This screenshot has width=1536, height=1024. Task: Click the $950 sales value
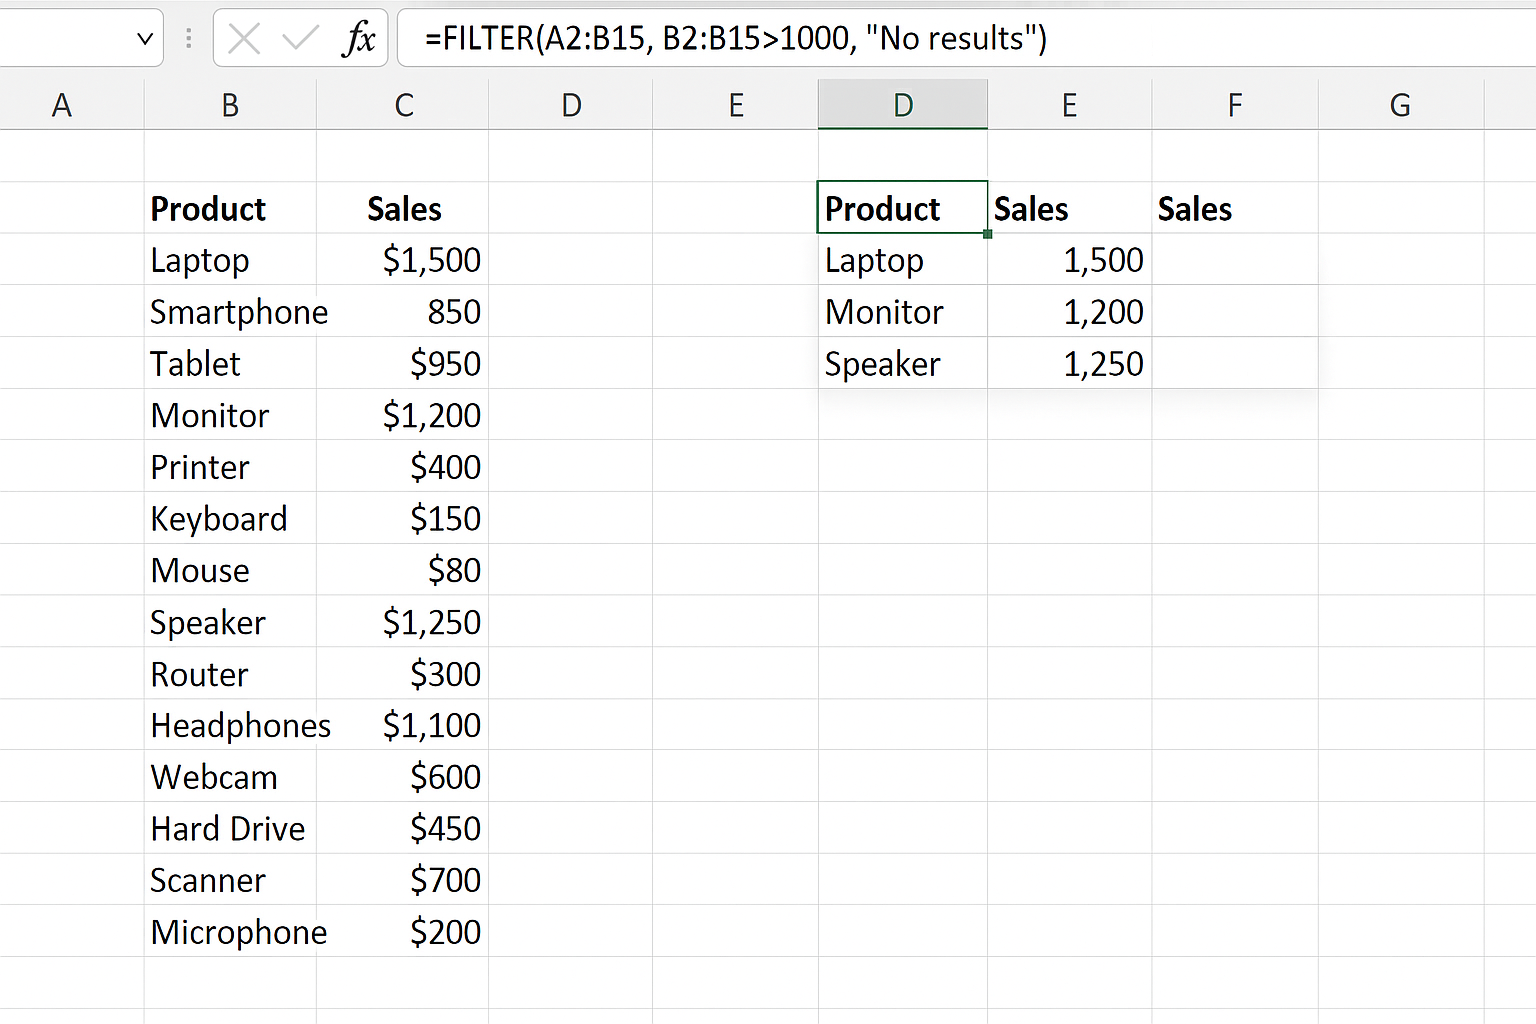(x=445, y=364)
